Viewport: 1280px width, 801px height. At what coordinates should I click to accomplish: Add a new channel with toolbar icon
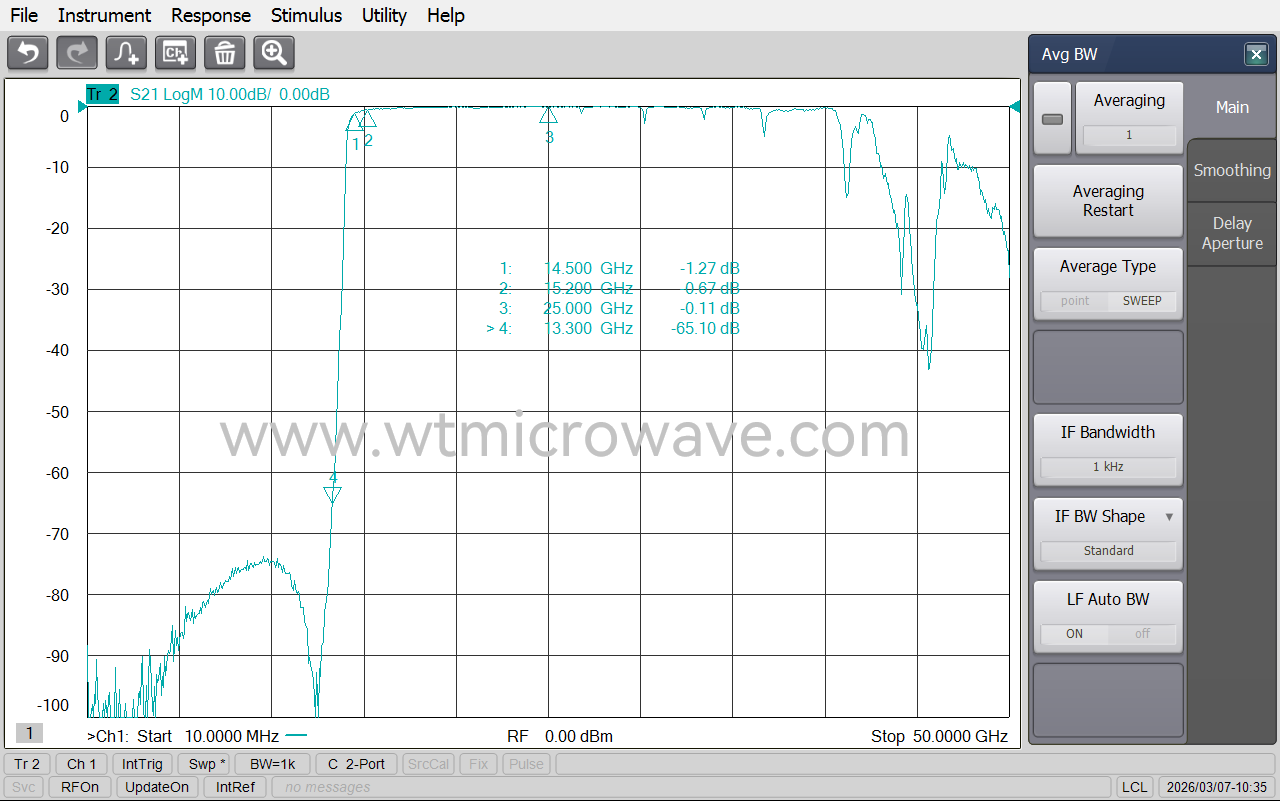pyautogui.click(x=175, y=53)
